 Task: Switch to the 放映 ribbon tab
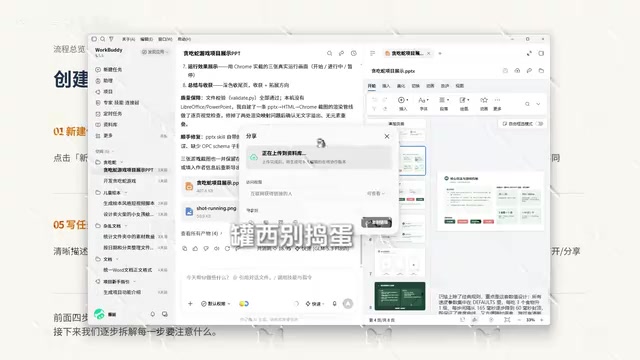click(x=445, y=86)
